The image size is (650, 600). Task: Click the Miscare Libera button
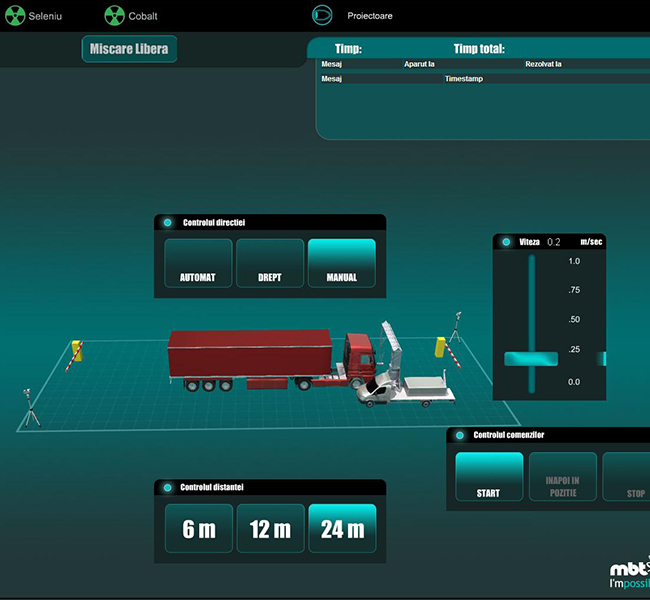pyautogui.click(x=129, y=49)
